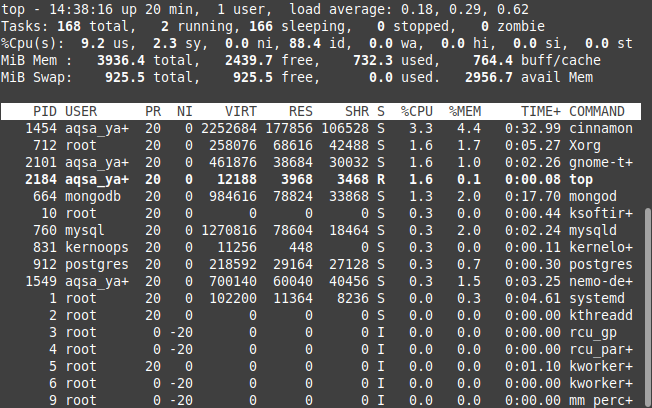This screenshot has height=408, width=652.
Task: Click the 'gnome-t+' command entry
Action: click(x=601, y=163)
